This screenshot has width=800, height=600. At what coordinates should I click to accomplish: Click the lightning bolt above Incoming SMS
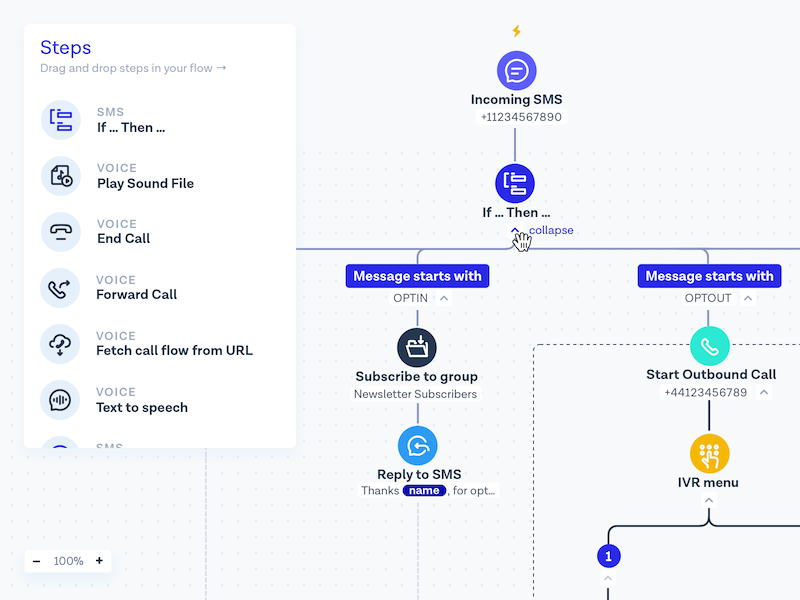[516, 30]
